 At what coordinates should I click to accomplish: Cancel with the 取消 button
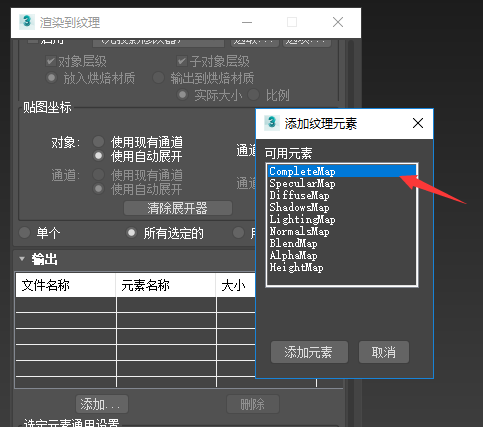tap(384, 352)
